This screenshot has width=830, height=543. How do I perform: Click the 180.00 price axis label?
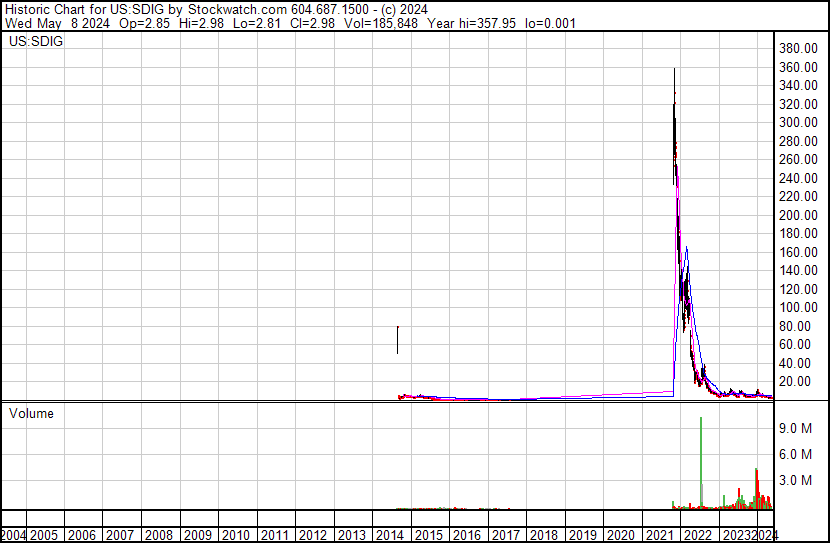pyautogui.click(x=798, y=233)
